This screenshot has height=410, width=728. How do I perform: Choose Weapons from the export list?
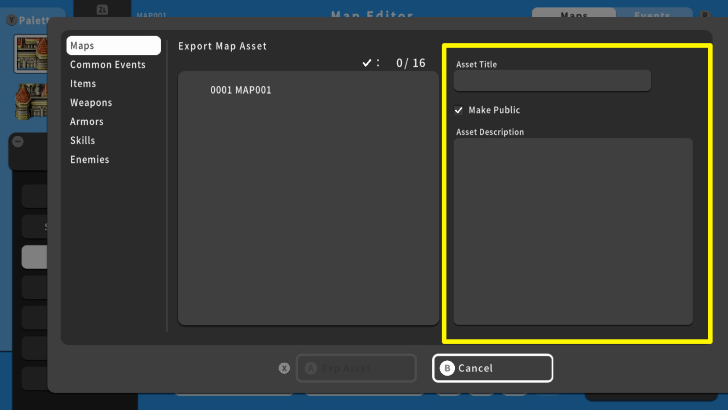click(90, 103)
